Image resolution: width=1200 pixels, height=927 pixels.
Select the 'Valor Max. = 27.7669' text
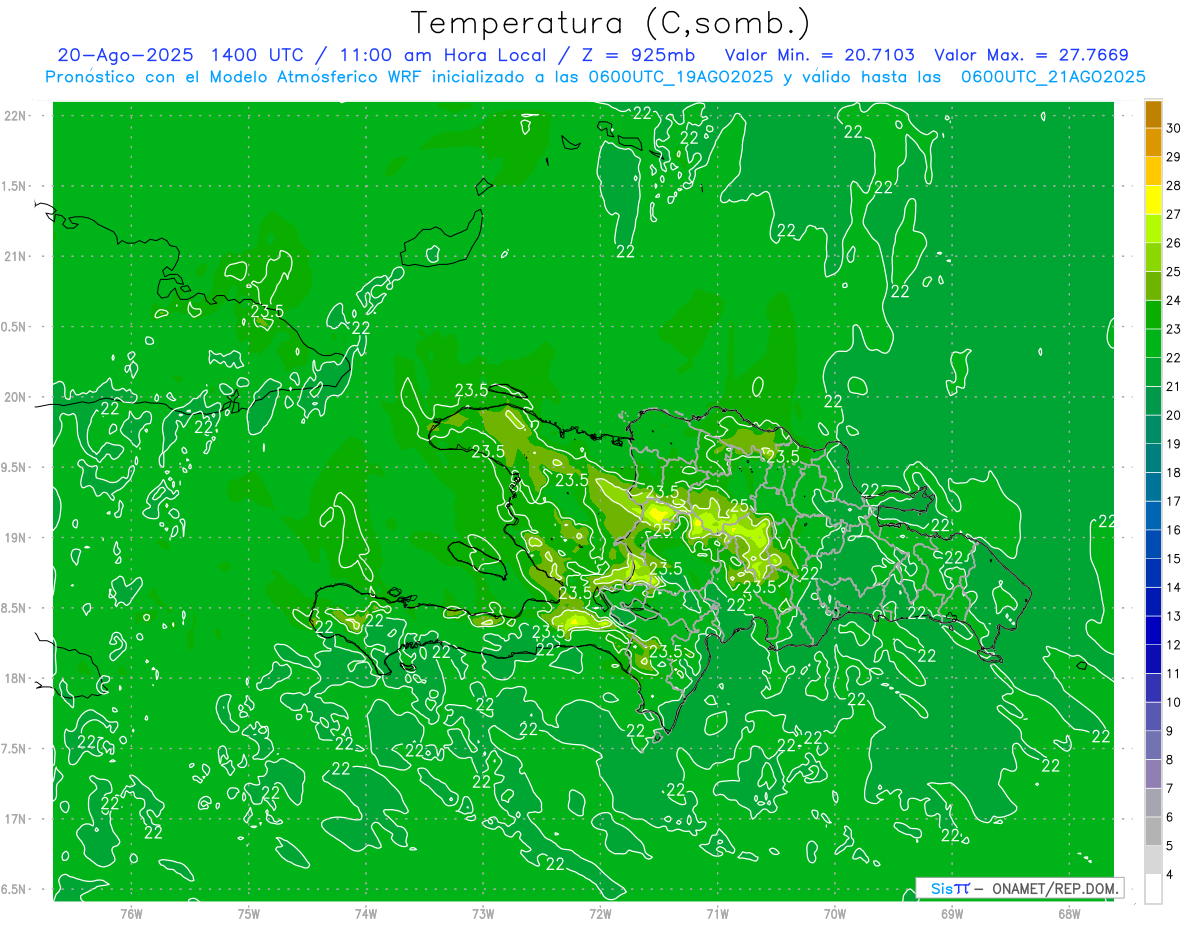(1031, 55)
